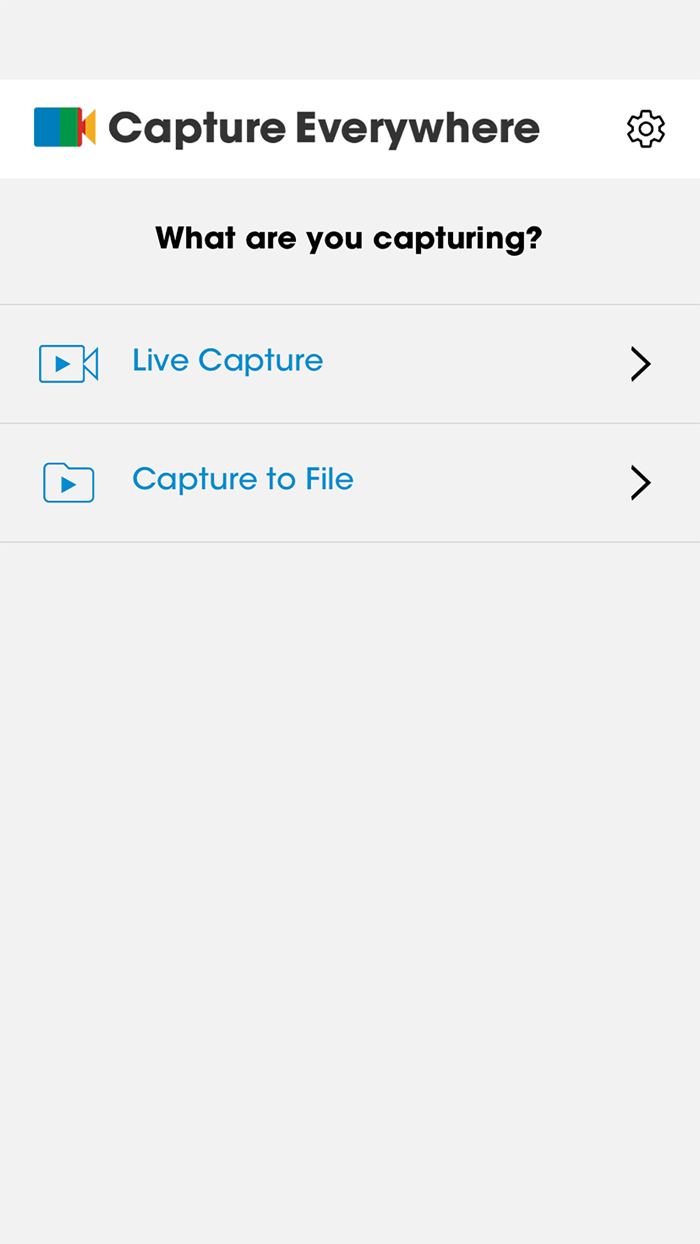Click the Live Capture list row
Viewport: 700px width, 1244px height.
pos(350,363)
